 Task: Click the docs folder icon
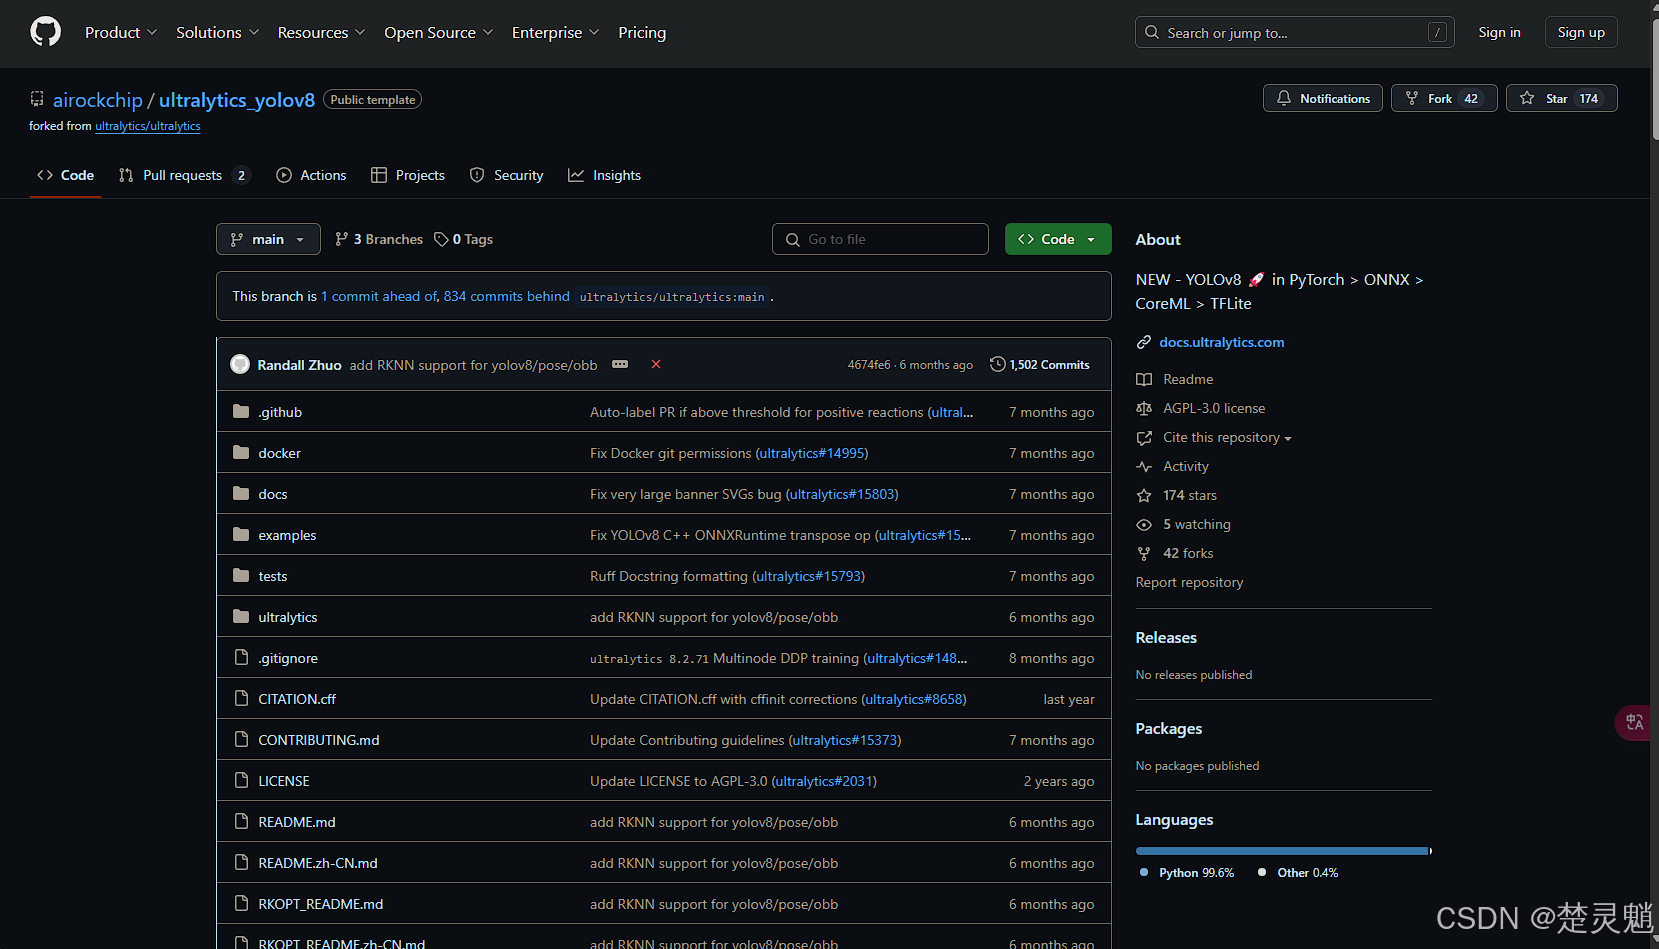pos(241,493)
